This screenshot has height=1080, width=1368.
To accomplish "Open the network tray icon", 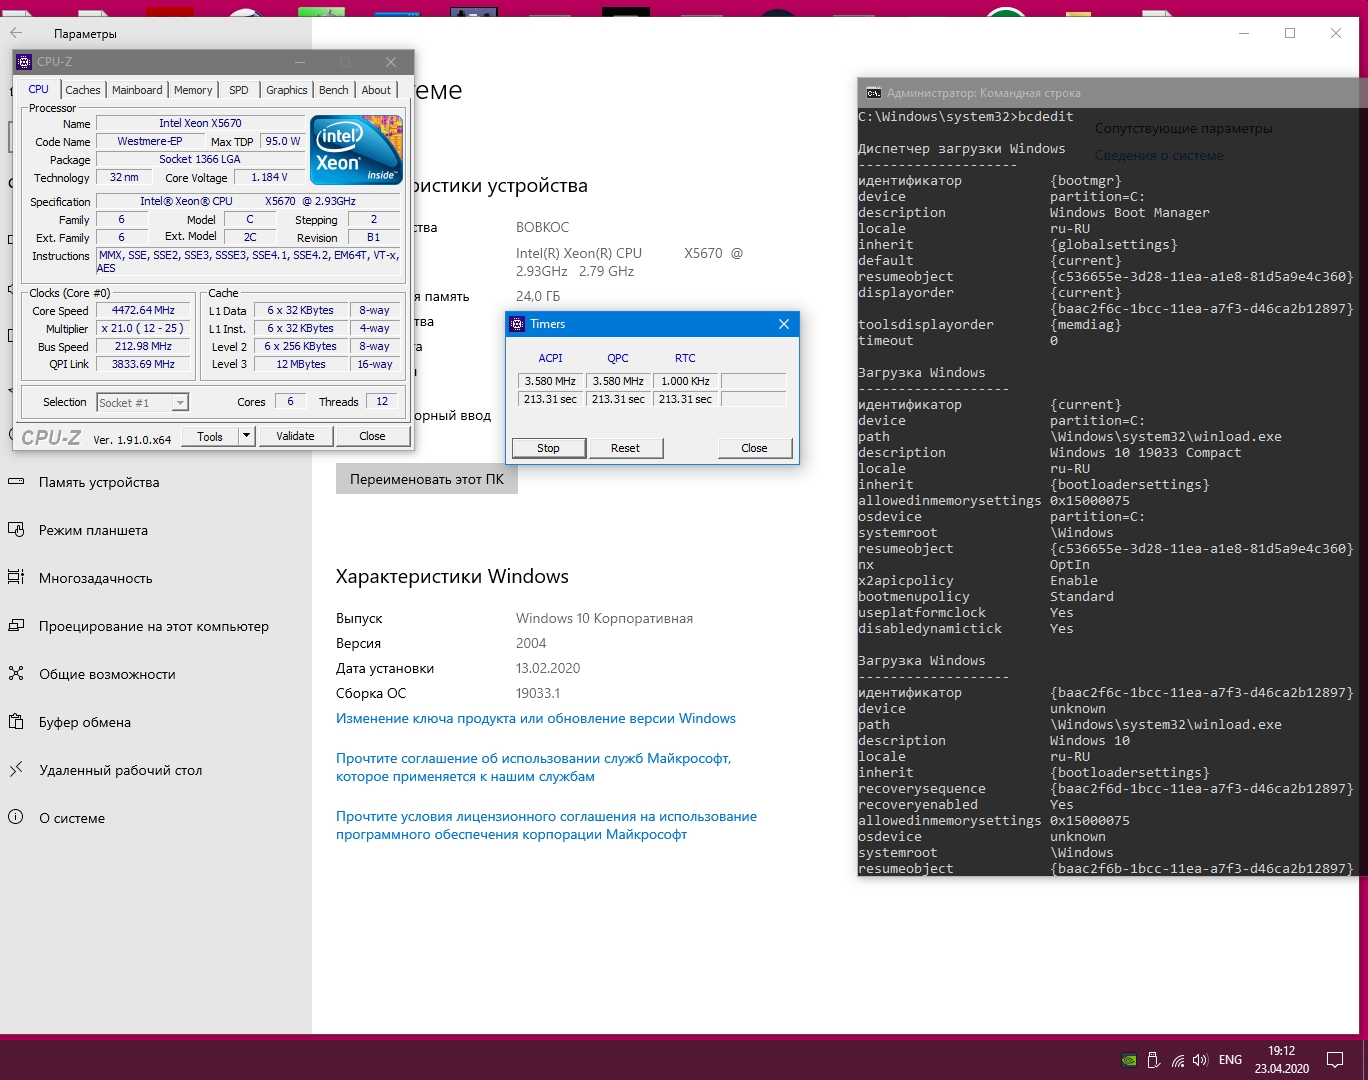I will pyautogui.click(x=1178, y=1060).
